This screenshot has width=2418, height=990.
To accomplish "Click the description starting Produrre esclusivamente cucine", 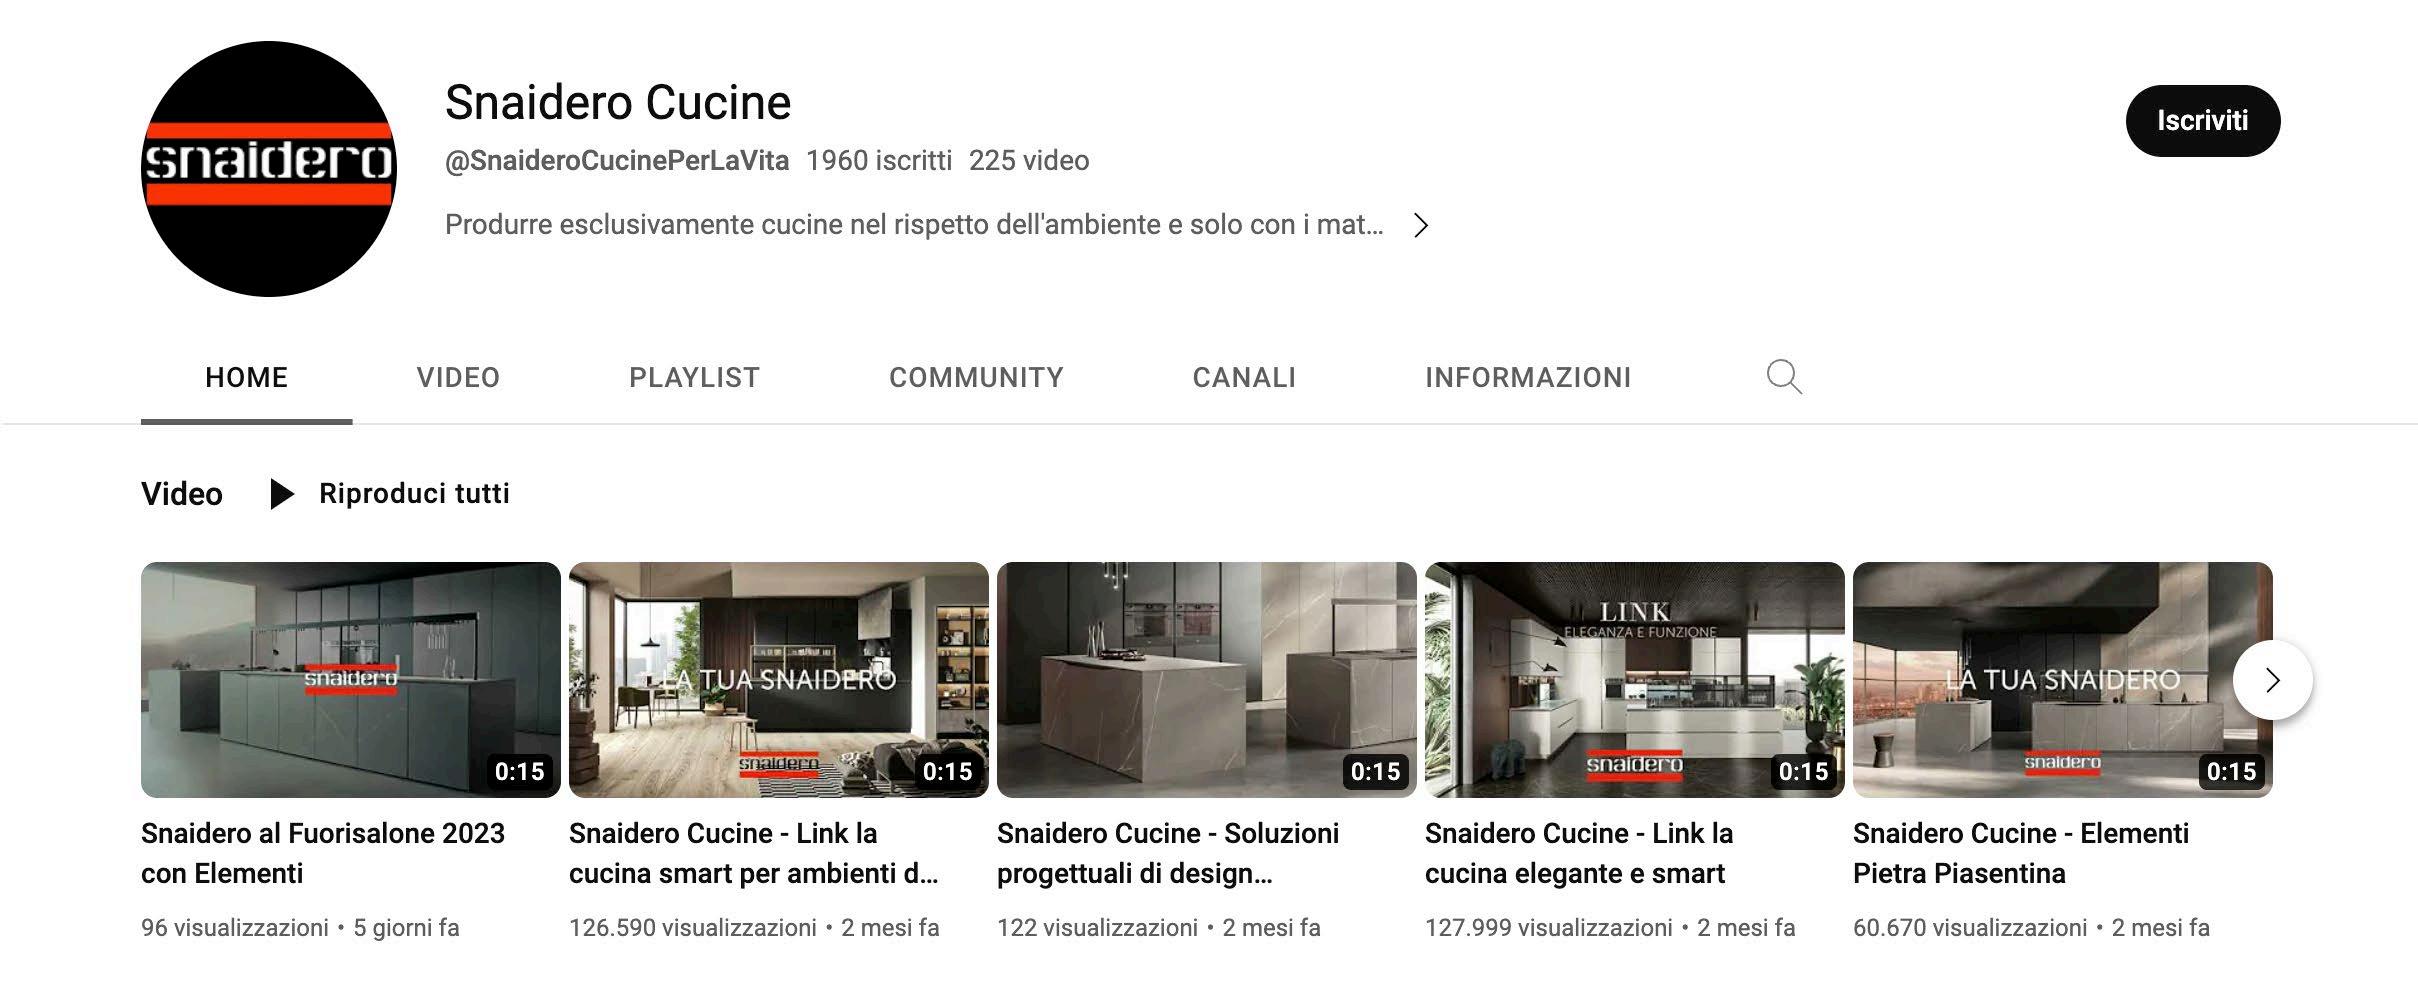I will (x=914, y=225).
